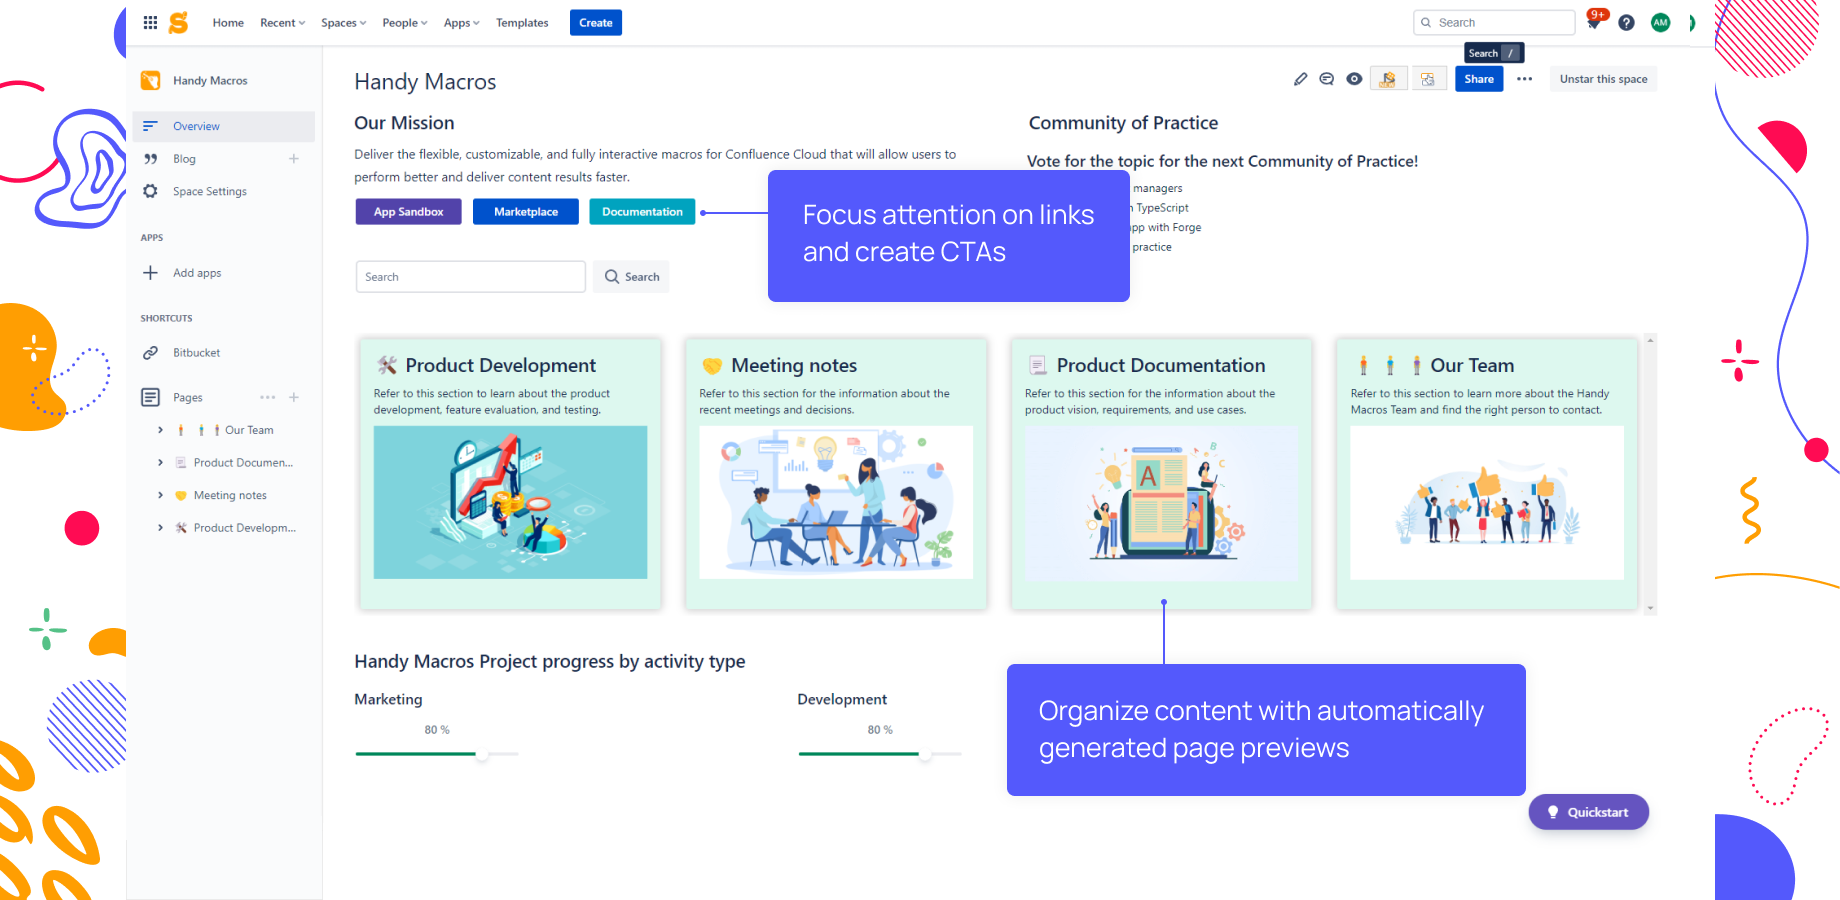Click the cards scrollbar up arrow

(x=1650, y=341)
